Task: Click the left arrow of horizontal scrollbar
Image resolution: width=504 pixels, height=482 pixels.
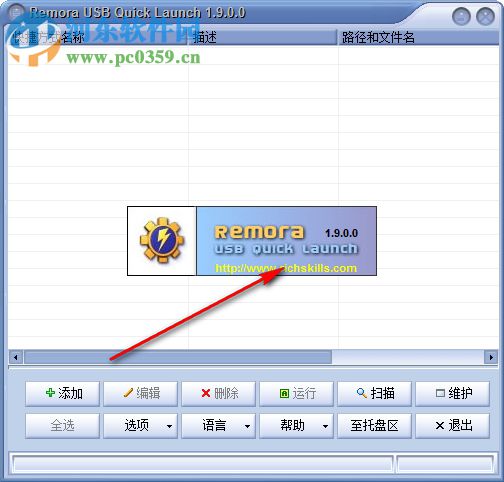Action: [15, 358]
